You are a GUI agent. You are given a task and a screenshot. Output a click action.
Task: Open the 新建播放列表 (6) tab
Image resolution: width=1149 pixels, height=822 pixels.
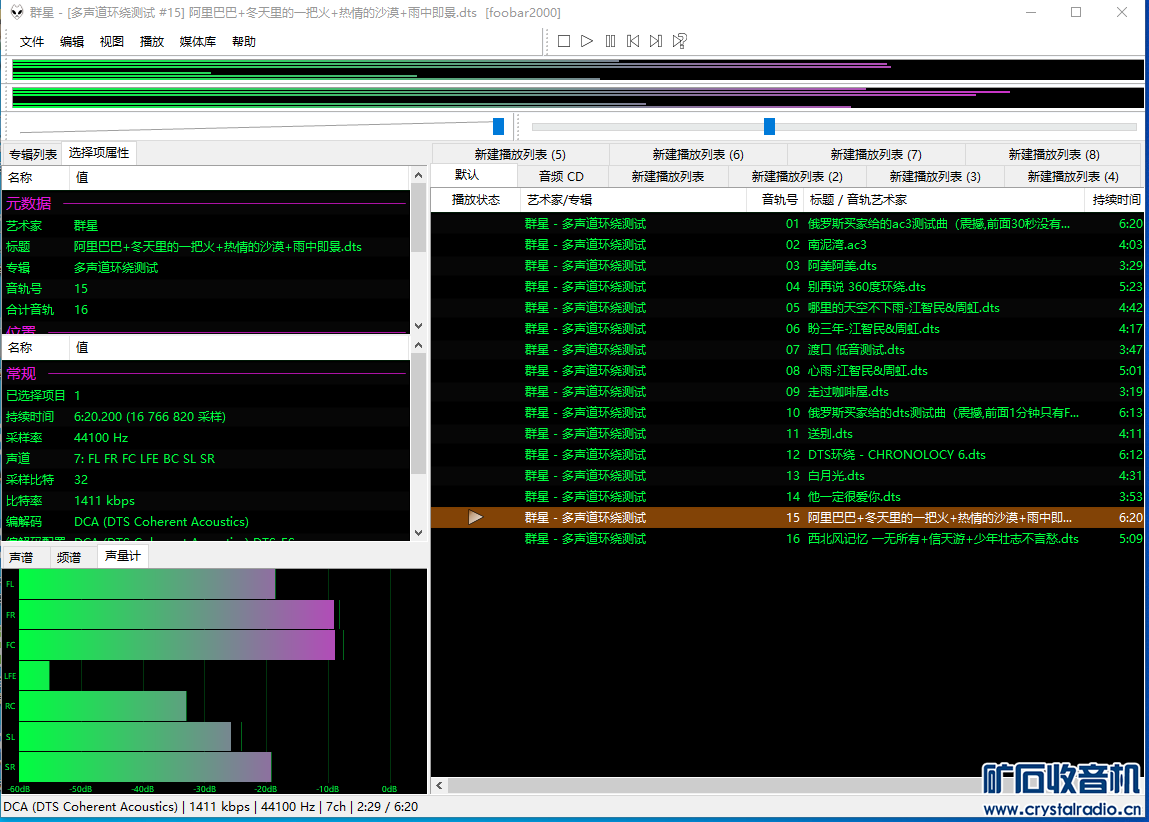(x=698, y=155)
